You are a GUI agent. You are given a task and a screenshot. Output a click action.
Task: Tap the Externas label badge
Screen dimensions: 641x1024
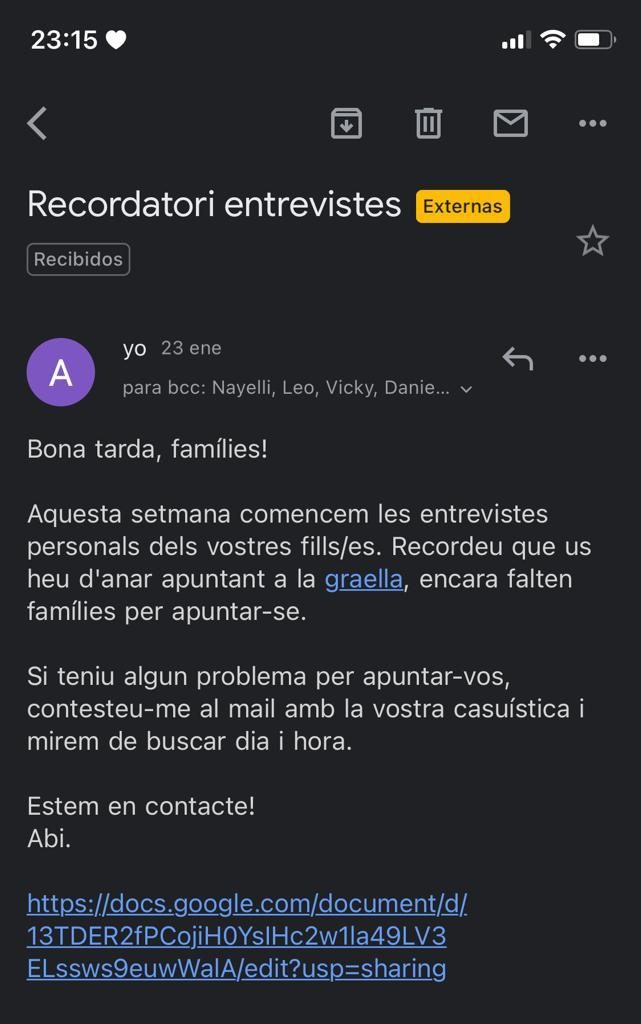(462, 207)
